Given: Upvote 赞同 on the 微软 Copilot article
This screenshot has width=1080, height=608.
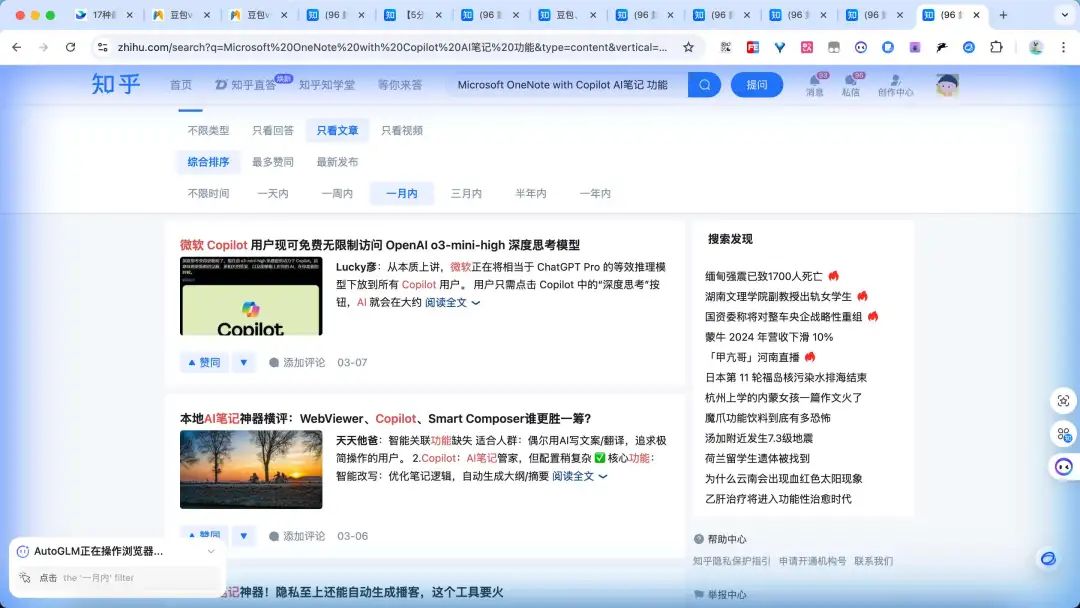Looking at the screenshot, I should pos(204,362).
